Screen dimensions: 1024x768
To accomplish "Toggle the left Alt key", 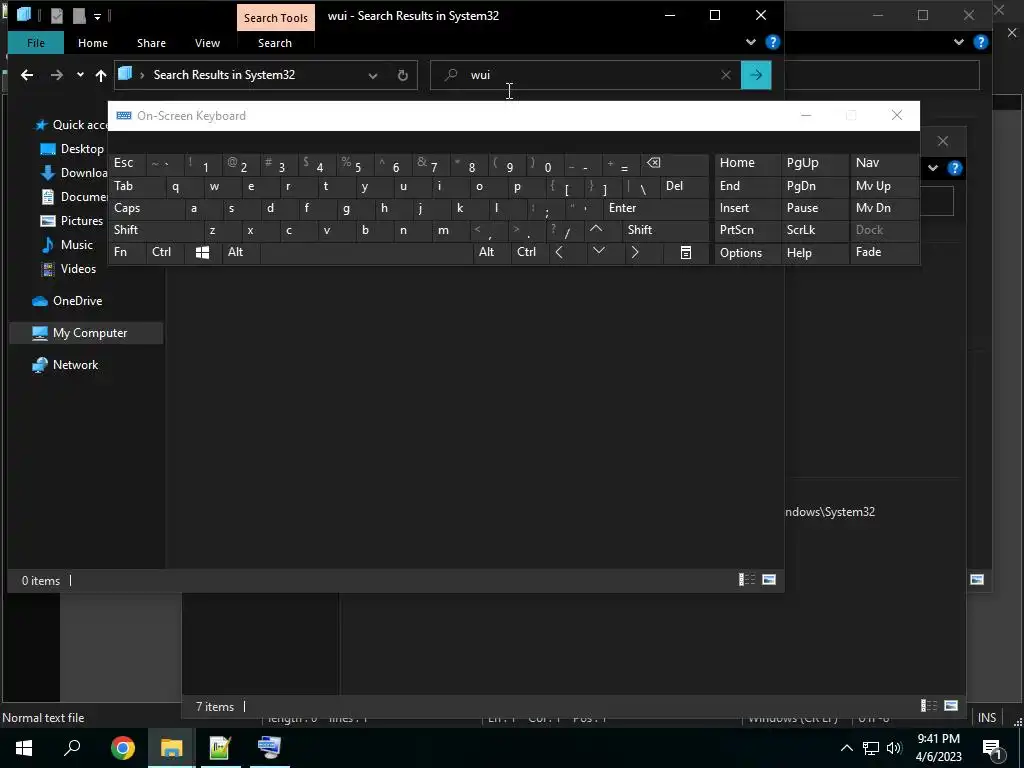I will click(x=241, y=253).
